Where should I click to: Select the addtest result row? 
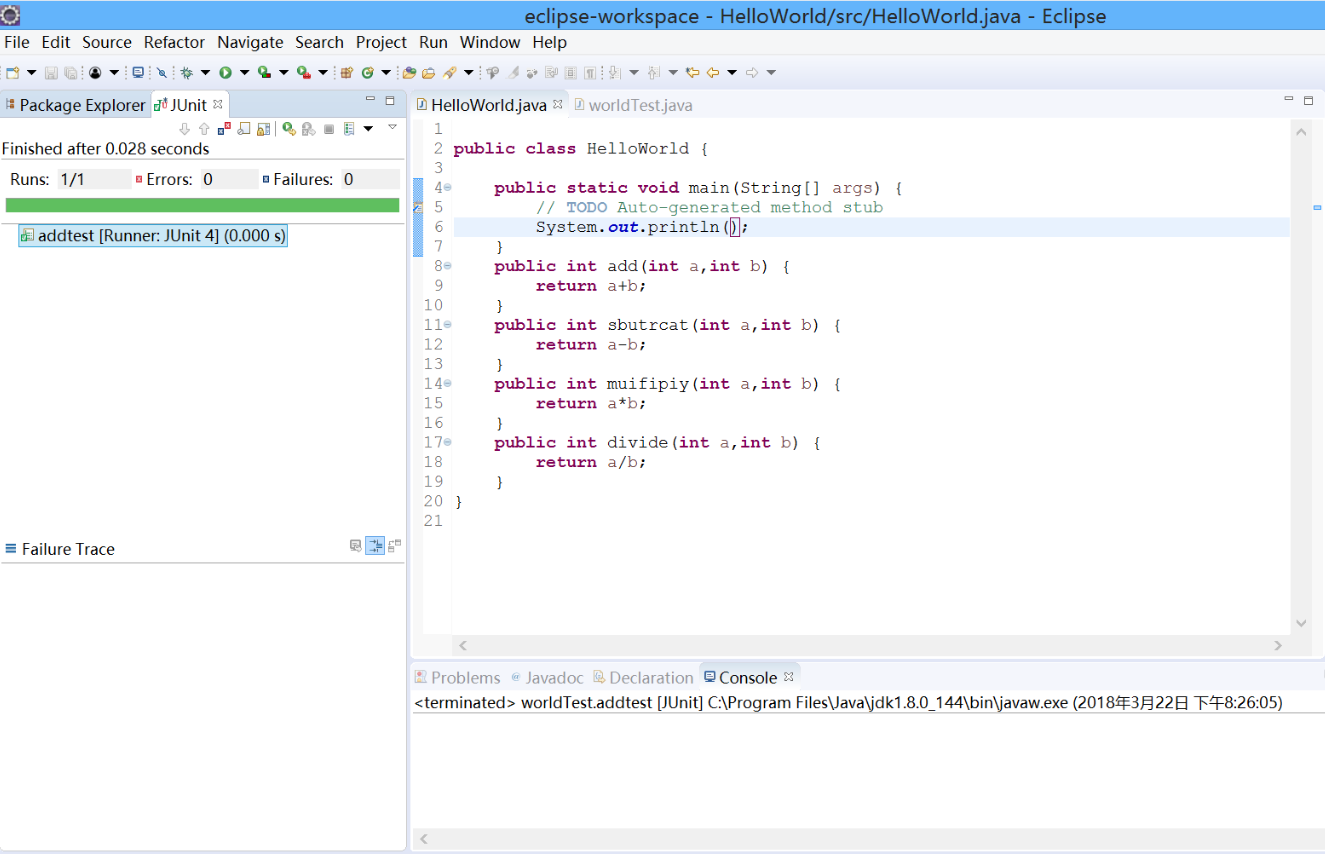pos(153,236)
